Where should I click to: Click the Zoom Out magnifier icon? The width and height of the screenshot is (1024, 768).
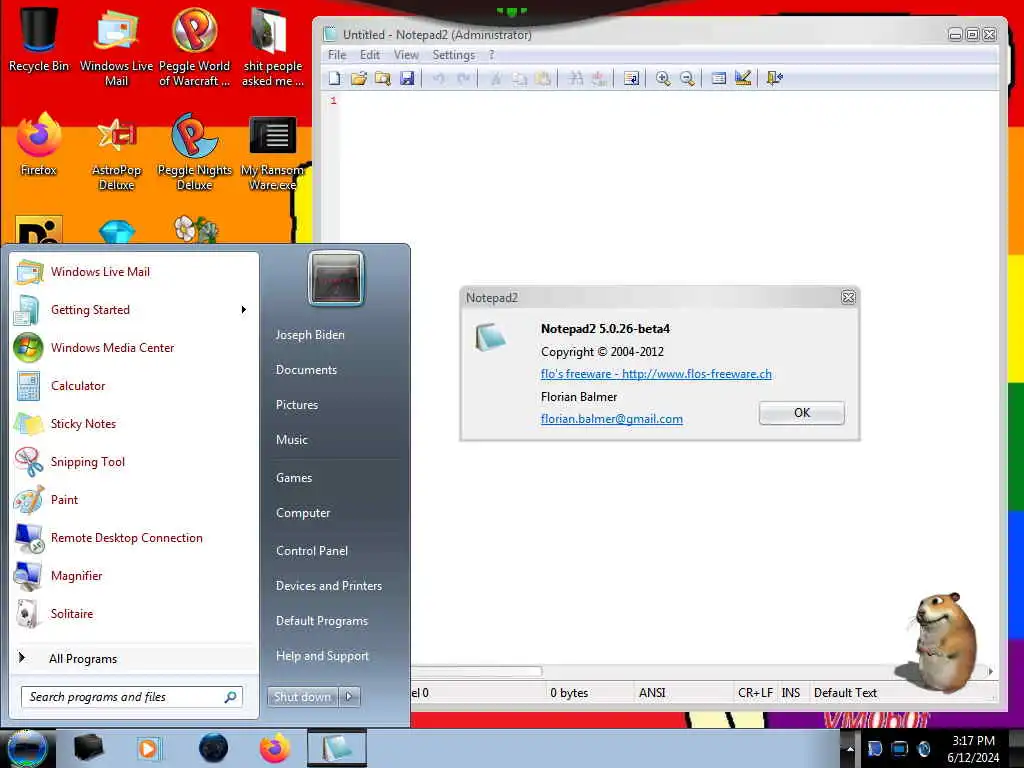click(687, 79)
